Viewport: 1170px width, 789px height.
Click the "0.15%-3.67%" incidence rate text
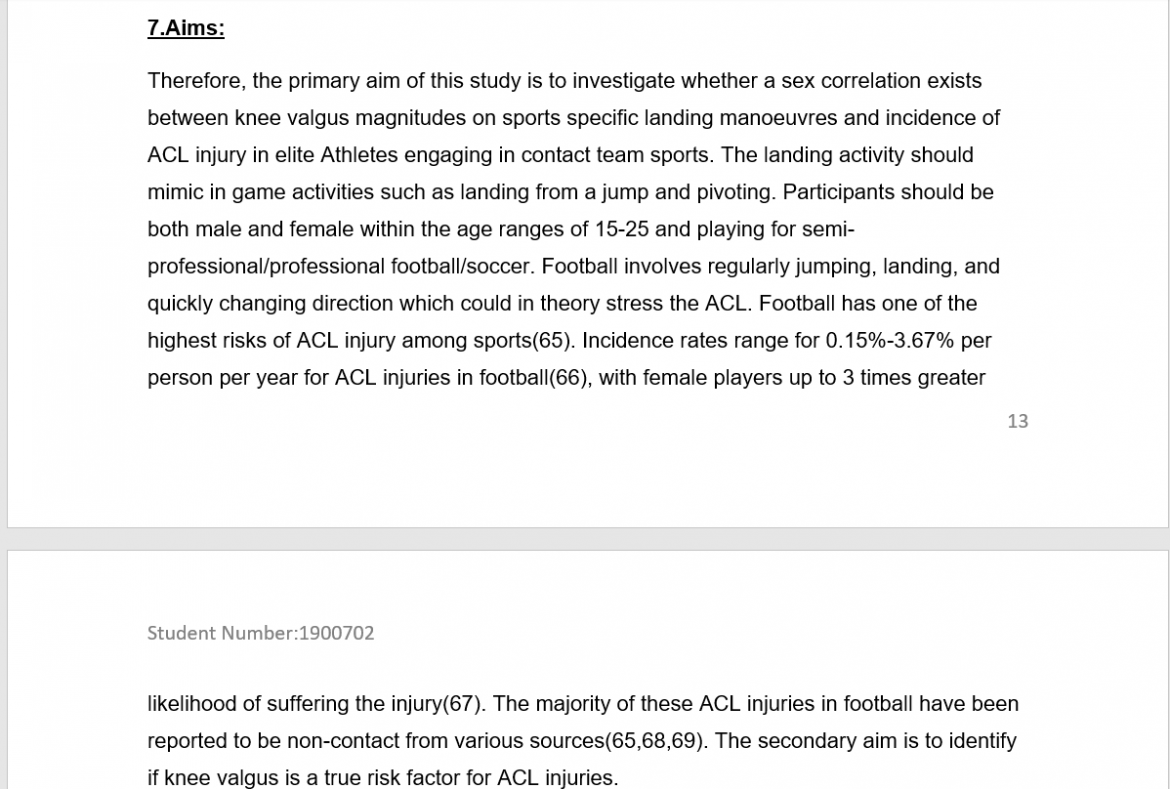(x=889, y=341)
